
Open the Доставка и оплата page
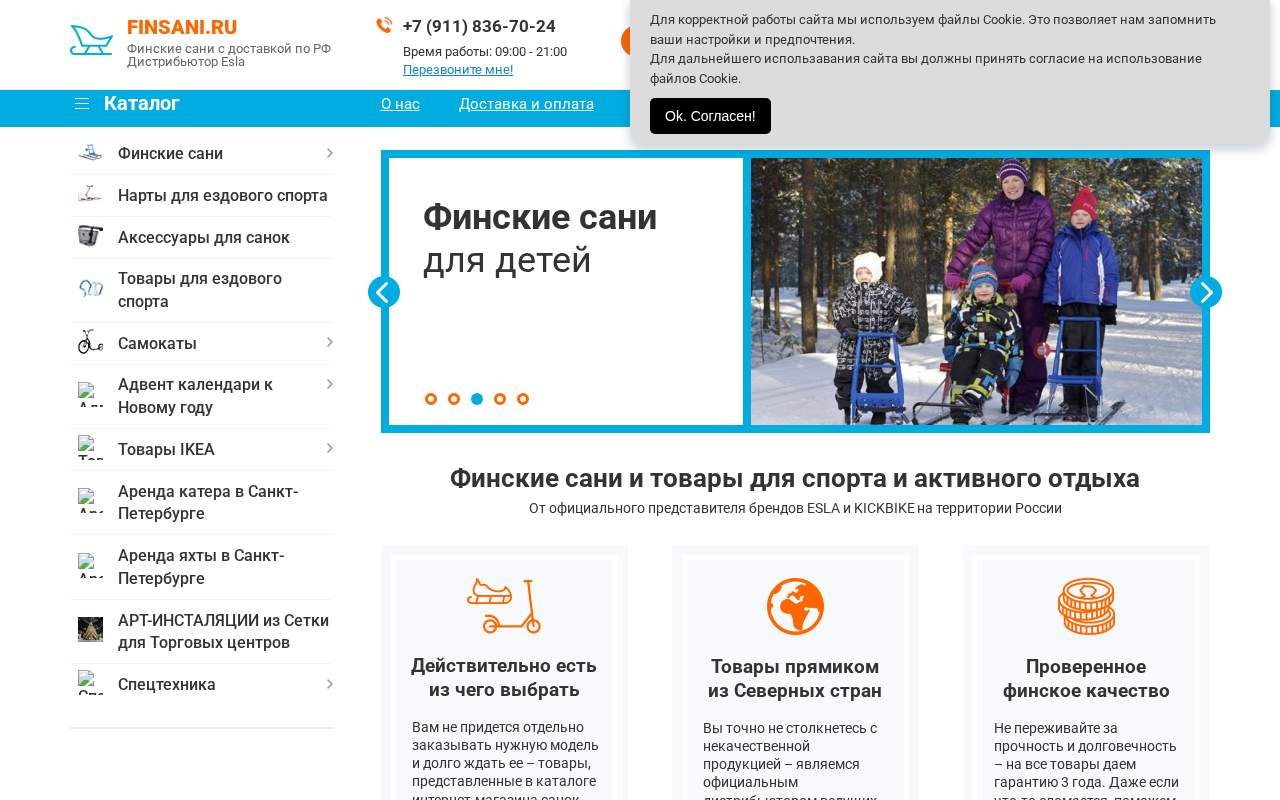coord(526,104)
